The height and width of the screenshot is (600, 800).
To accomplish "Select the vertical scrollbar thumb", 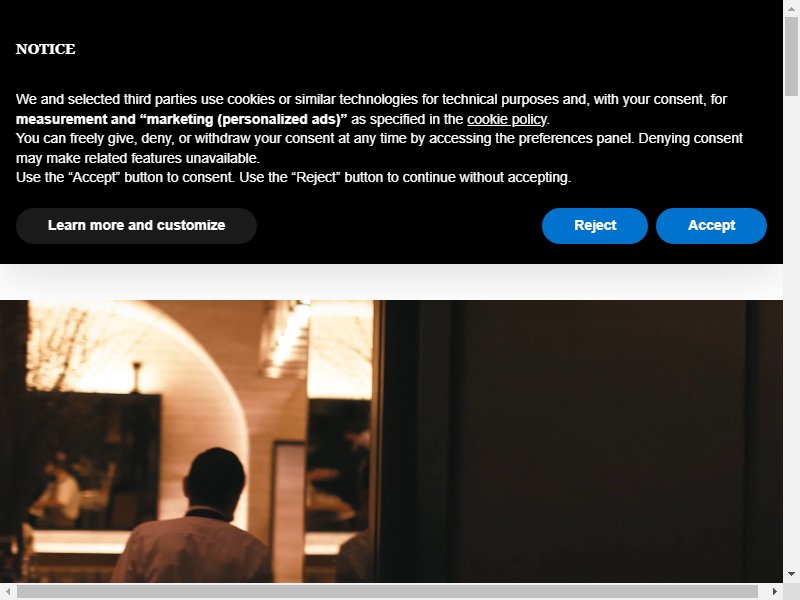I will [x=791, y=56].
